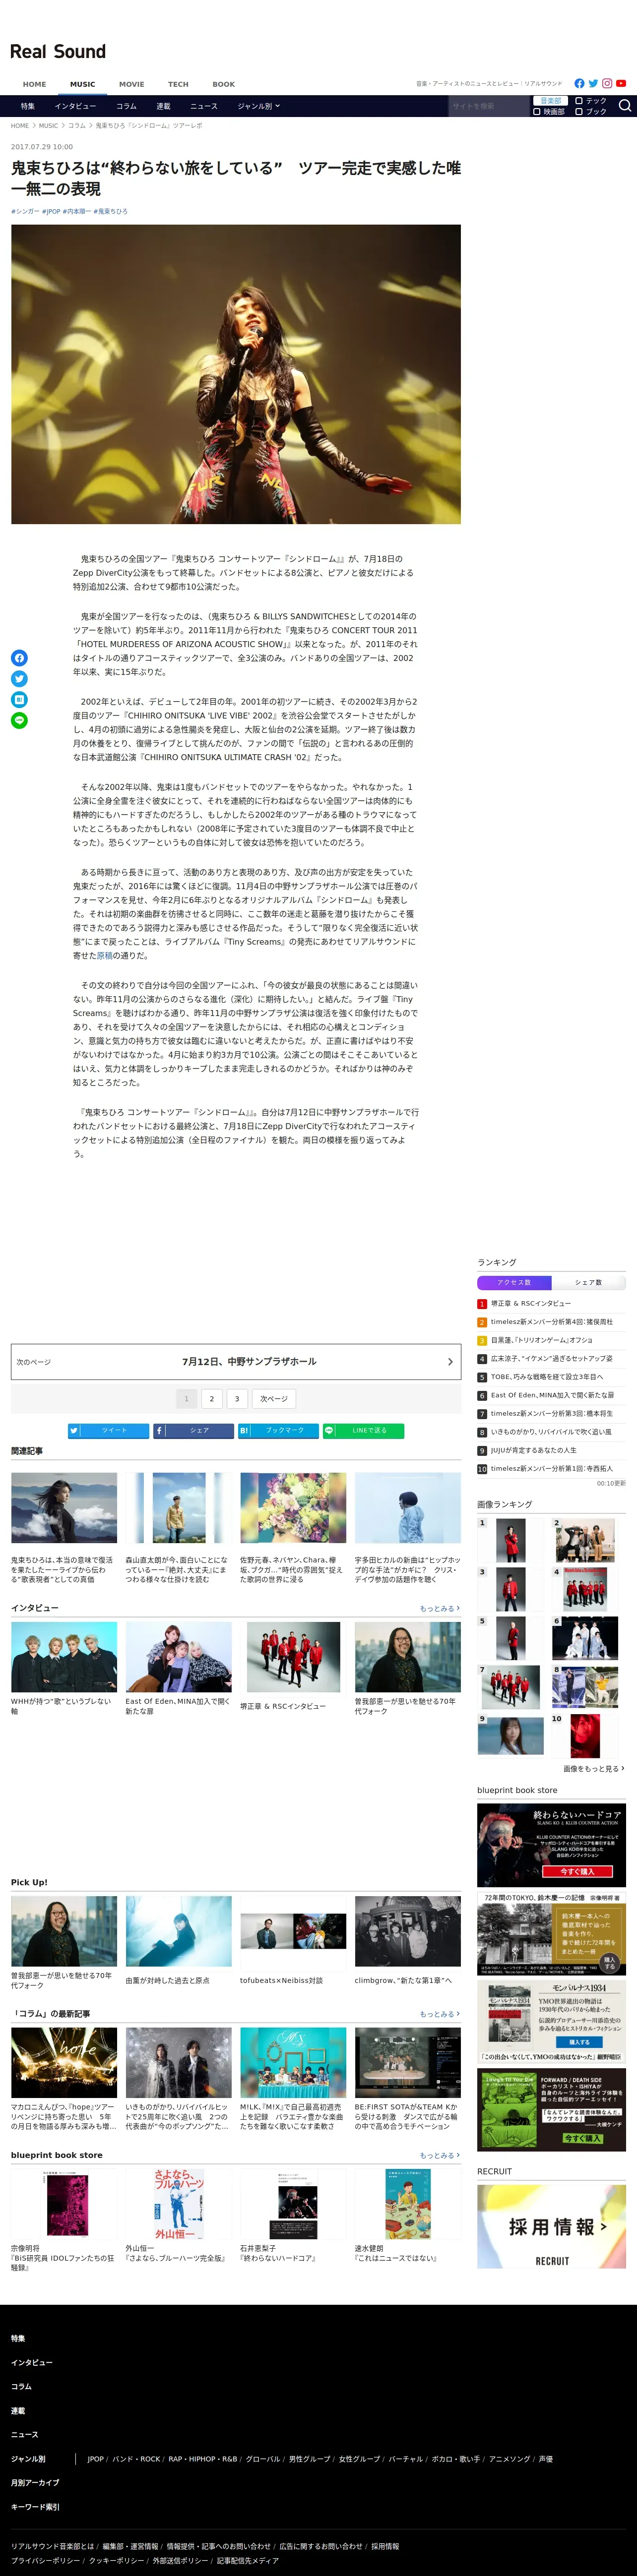Click the サイトを検索 search field

tap(488, 106)
